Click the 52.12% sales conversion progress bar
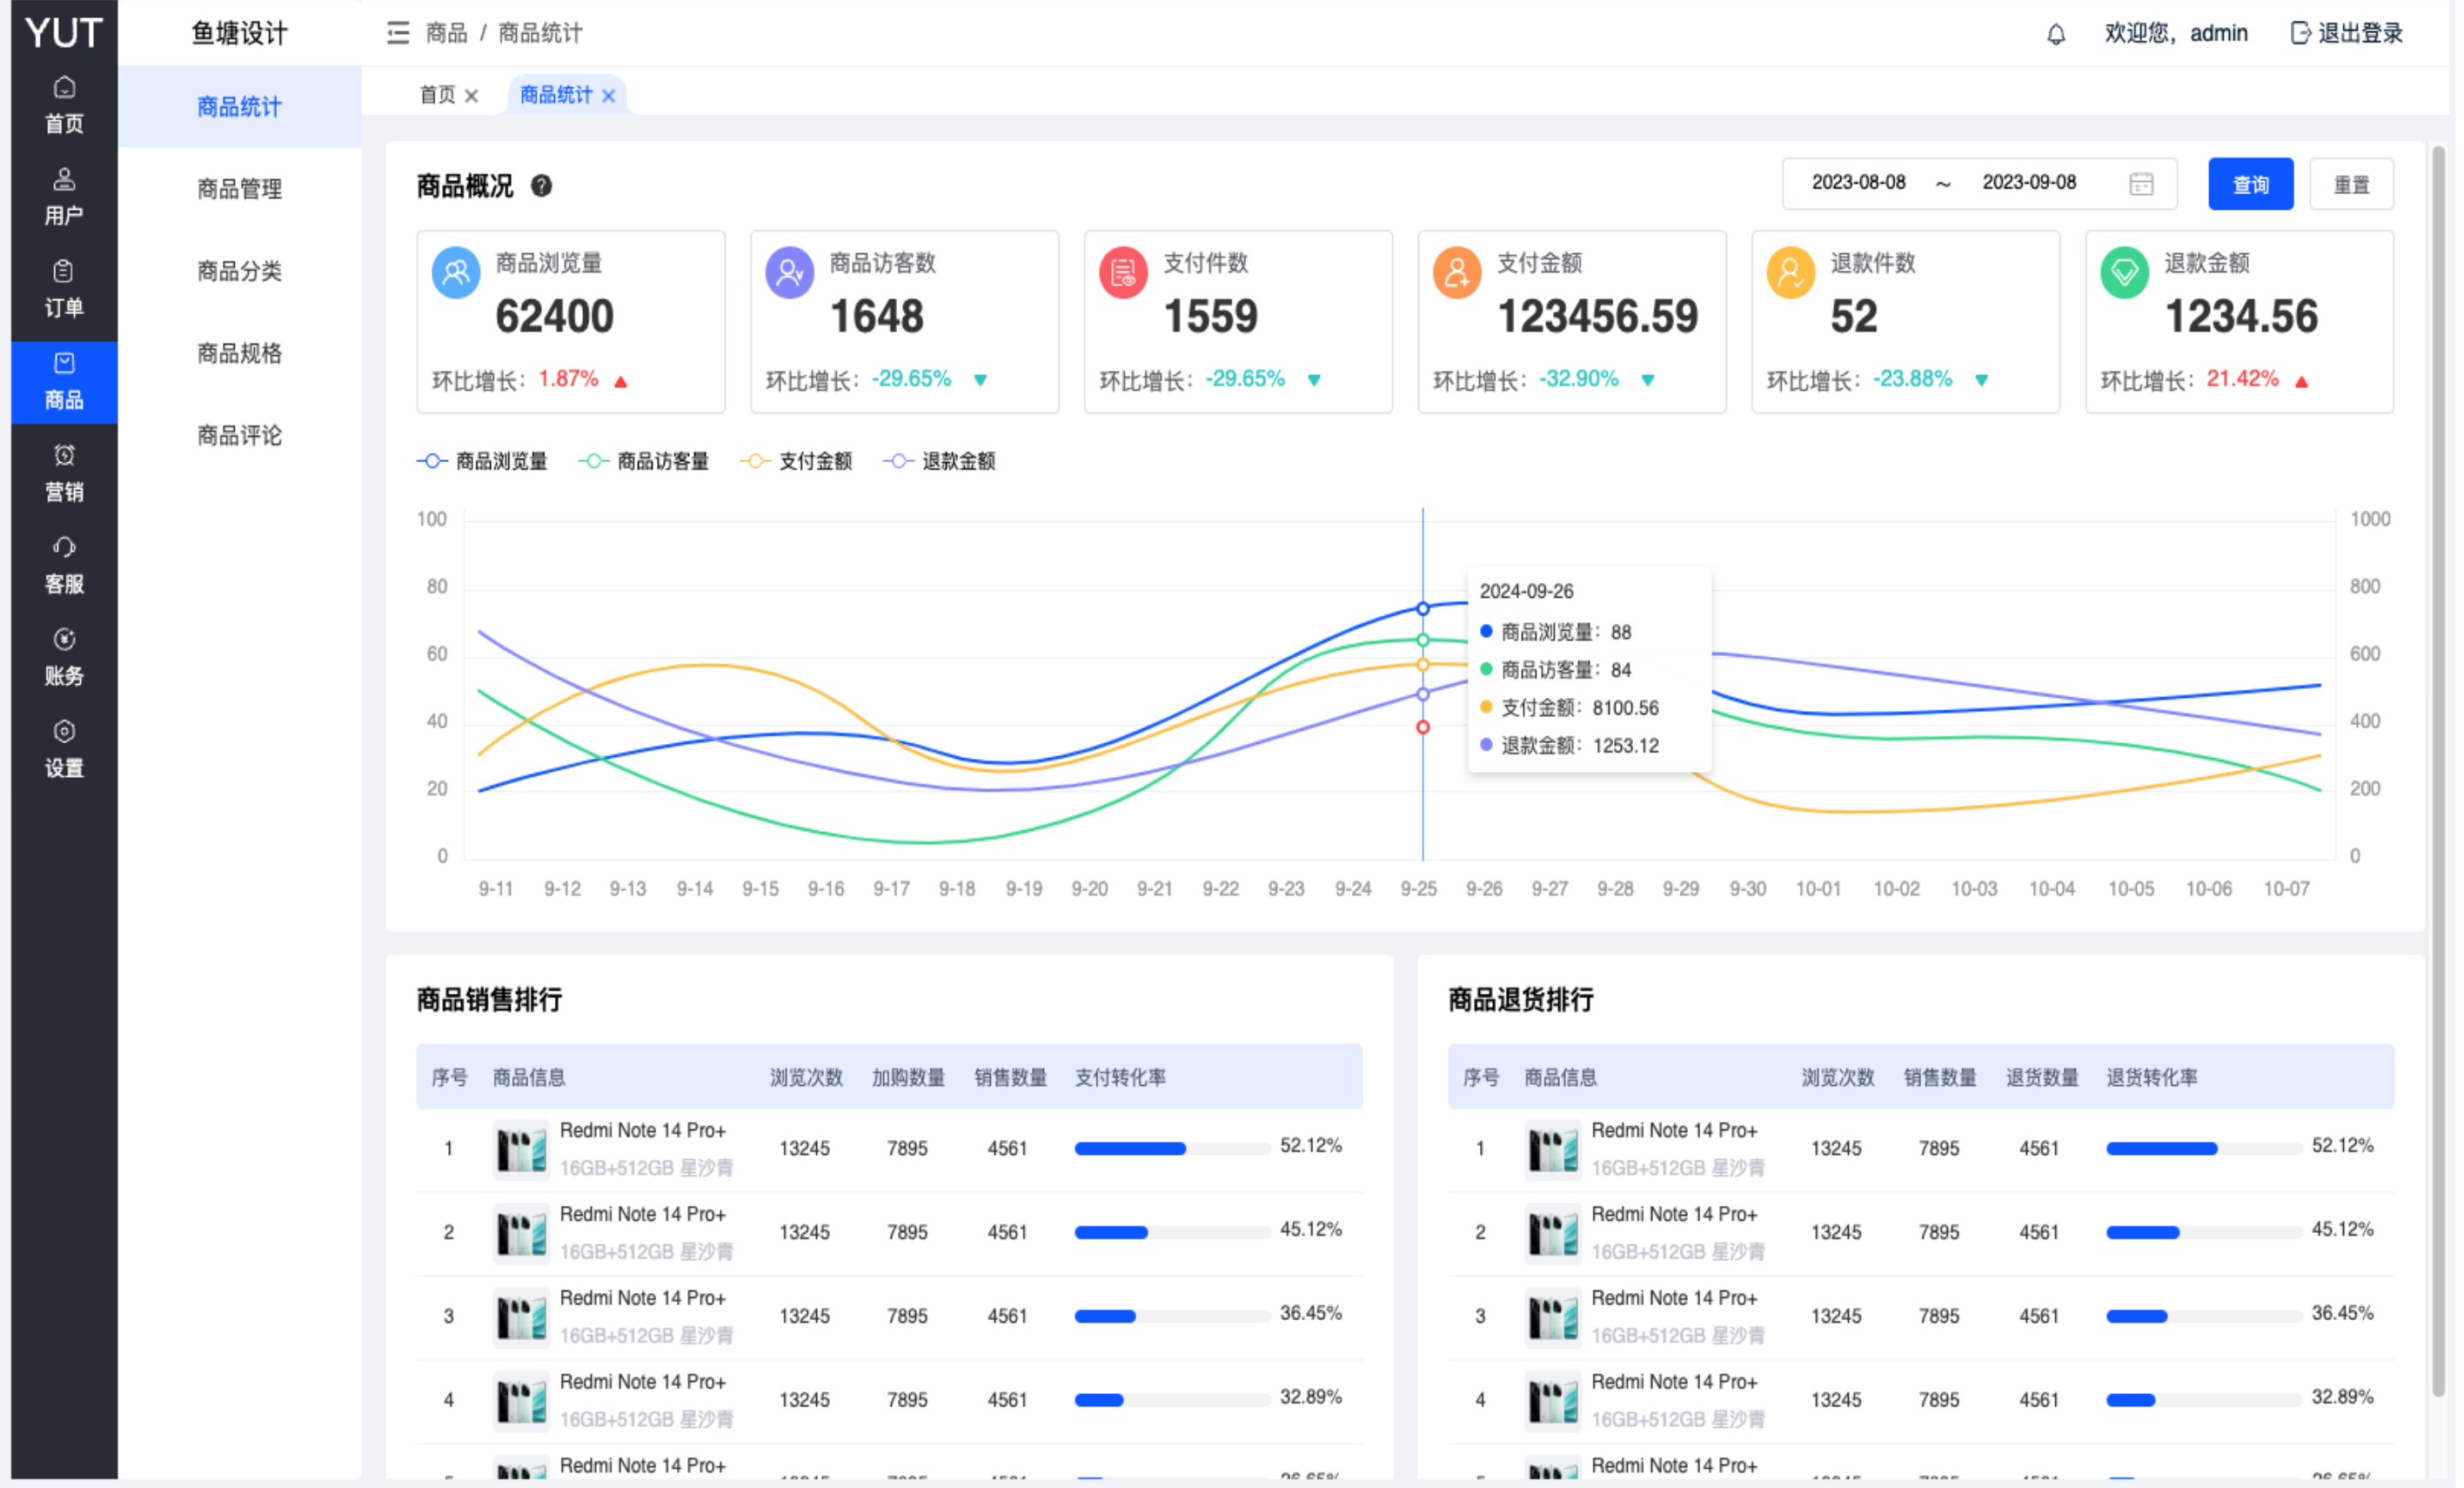Image resolution: width=2464 pixels, height=1488 pixels. [1171, 1149]
